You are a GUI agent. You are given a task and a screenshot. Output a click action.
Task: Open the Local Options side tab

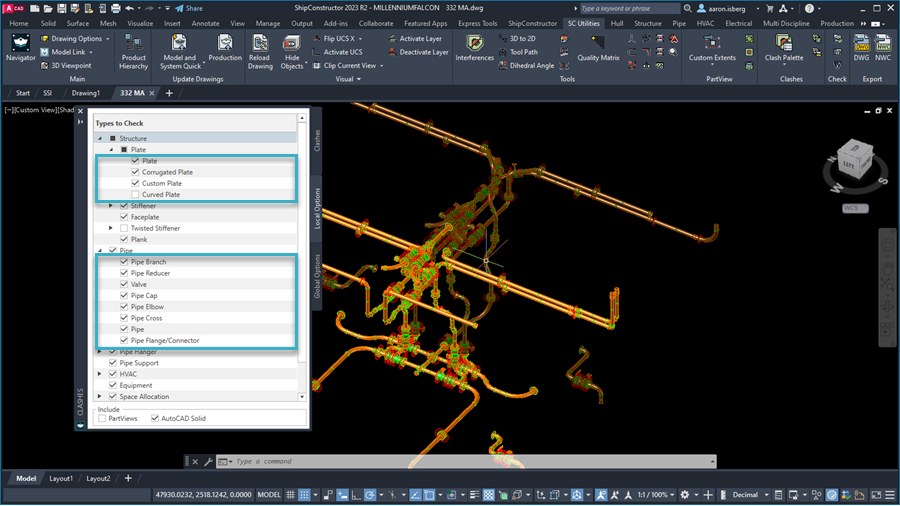coord(317,208)
